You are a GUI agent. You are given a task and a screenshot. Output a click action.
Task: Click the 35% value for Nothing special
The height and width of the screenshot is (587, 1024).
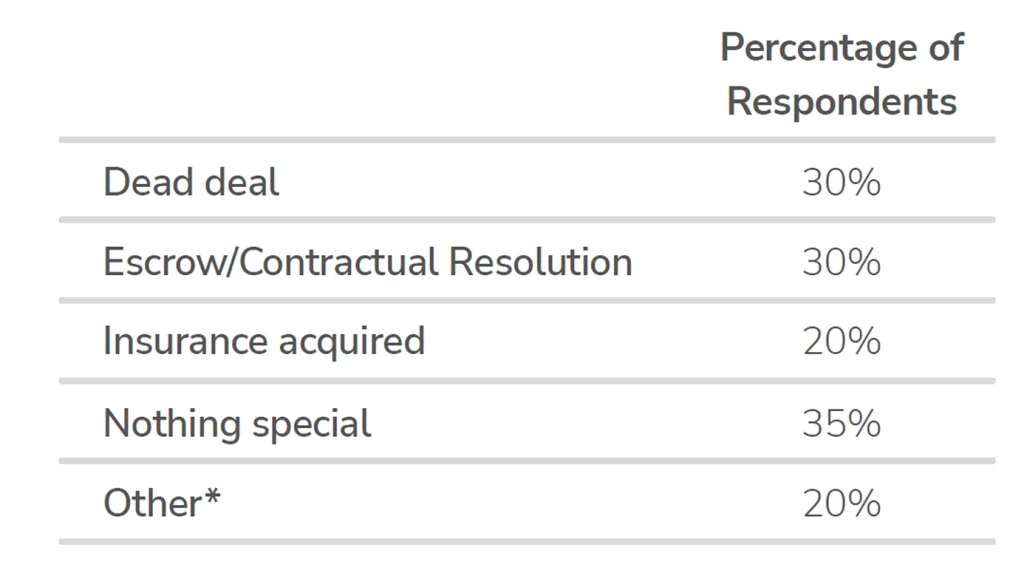841,423
